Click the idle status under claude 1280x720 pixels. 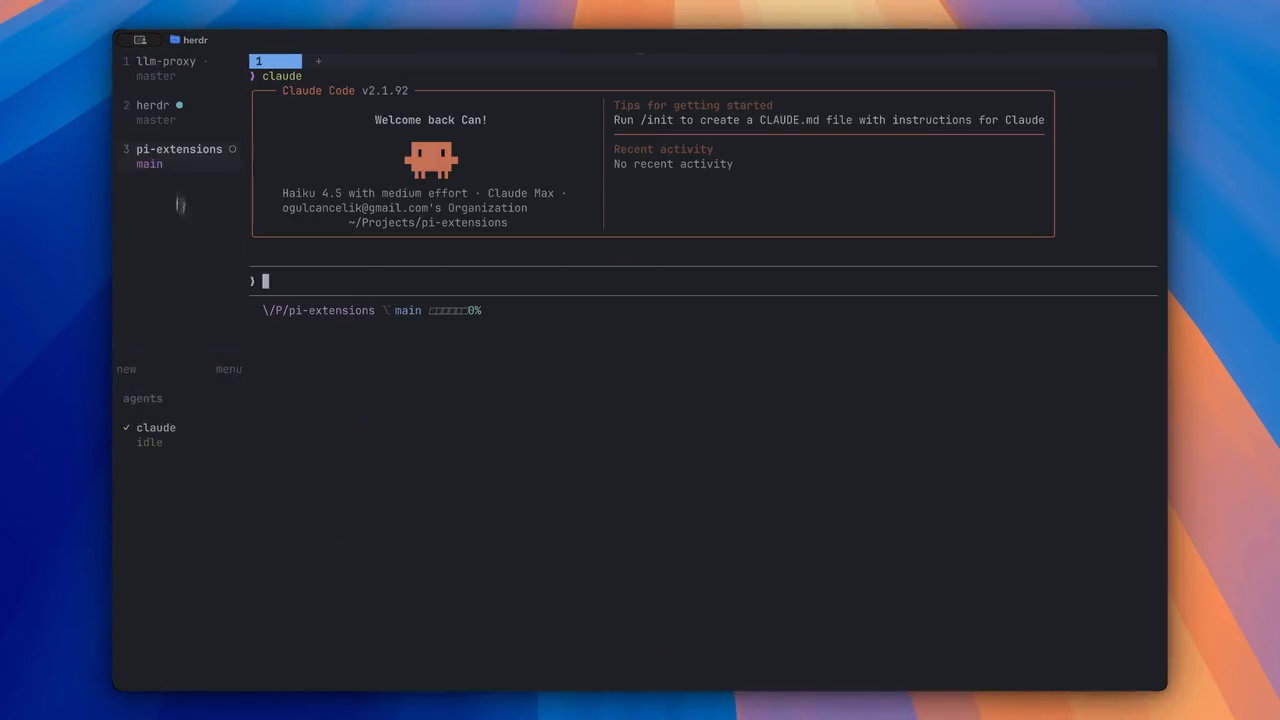(150, 442)
